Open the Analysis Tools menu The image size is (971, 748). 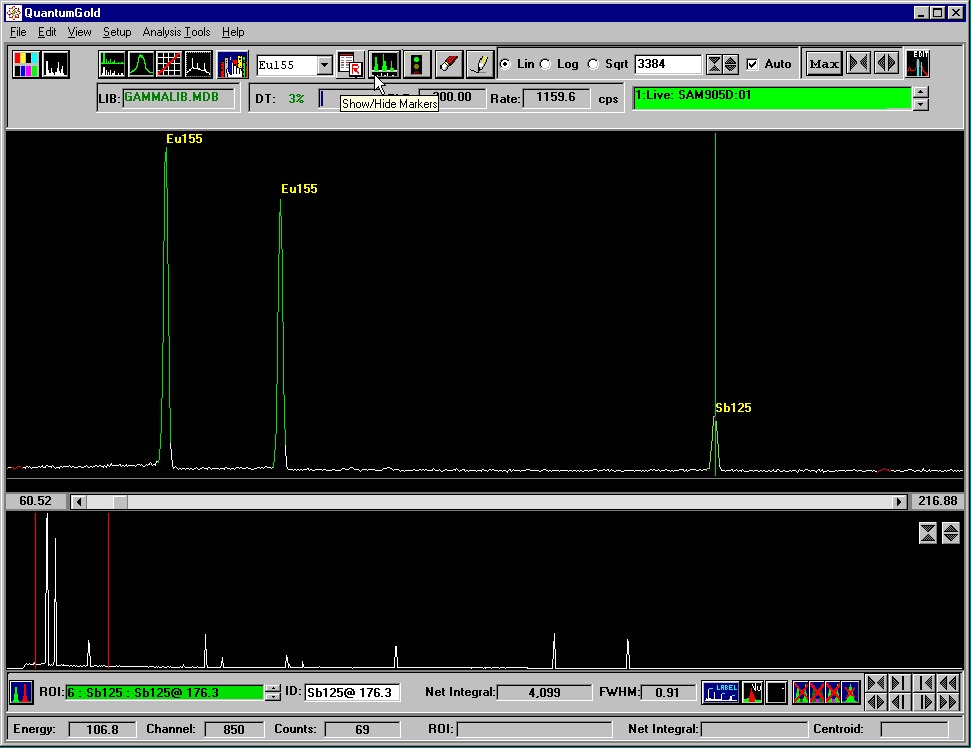click(x=176, y=32)
